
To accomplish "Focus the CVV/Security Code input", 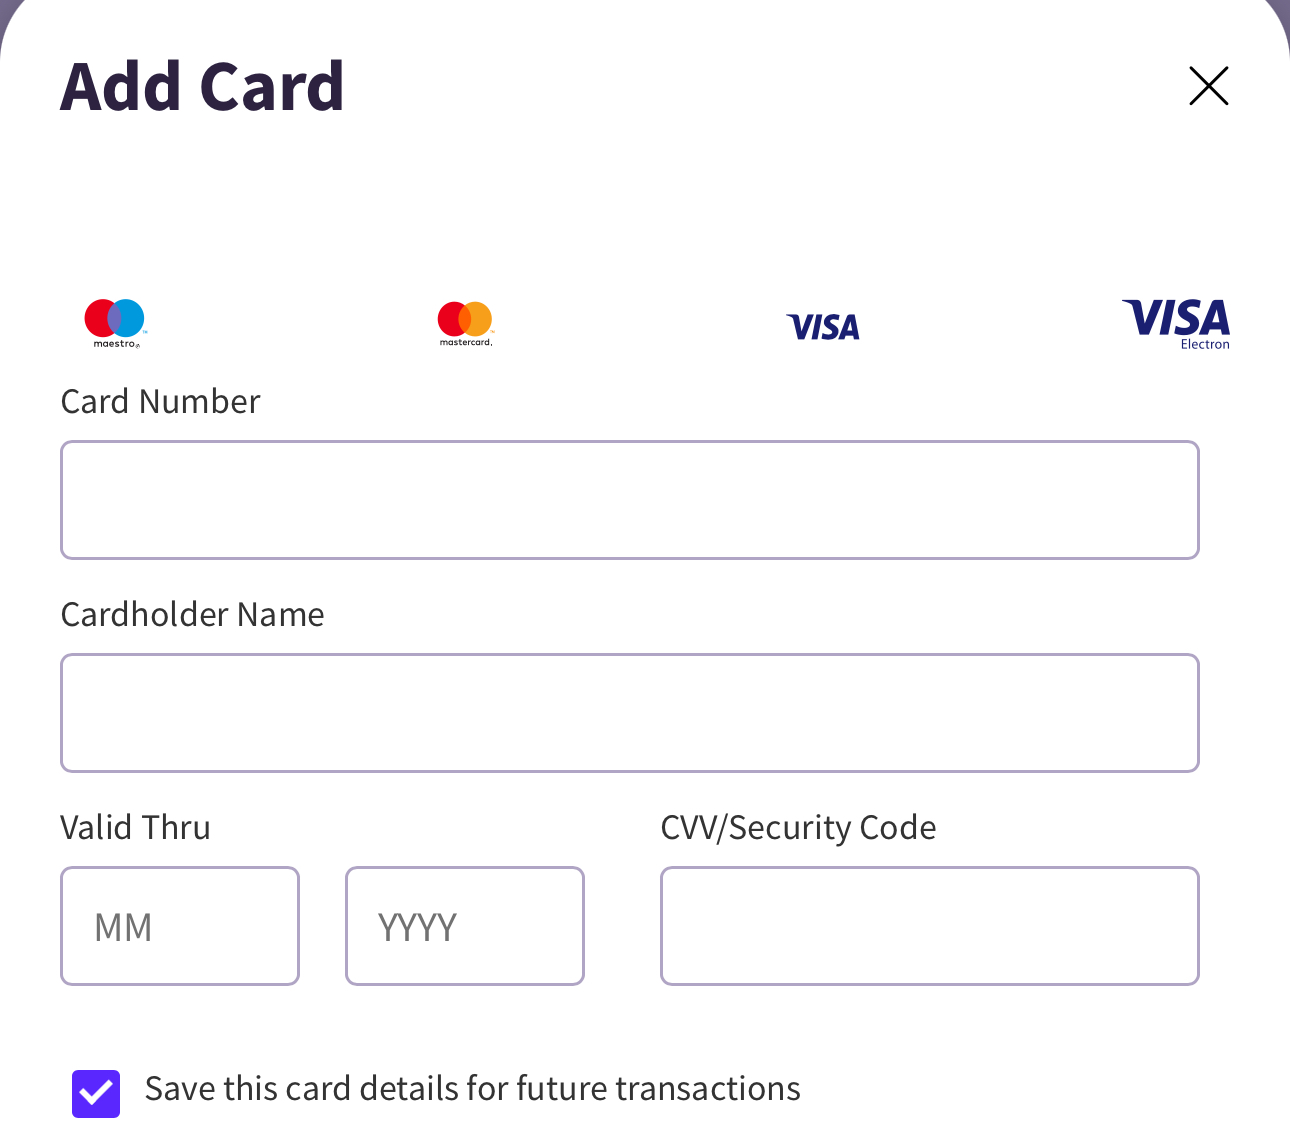I will click(x=930, y=926).
